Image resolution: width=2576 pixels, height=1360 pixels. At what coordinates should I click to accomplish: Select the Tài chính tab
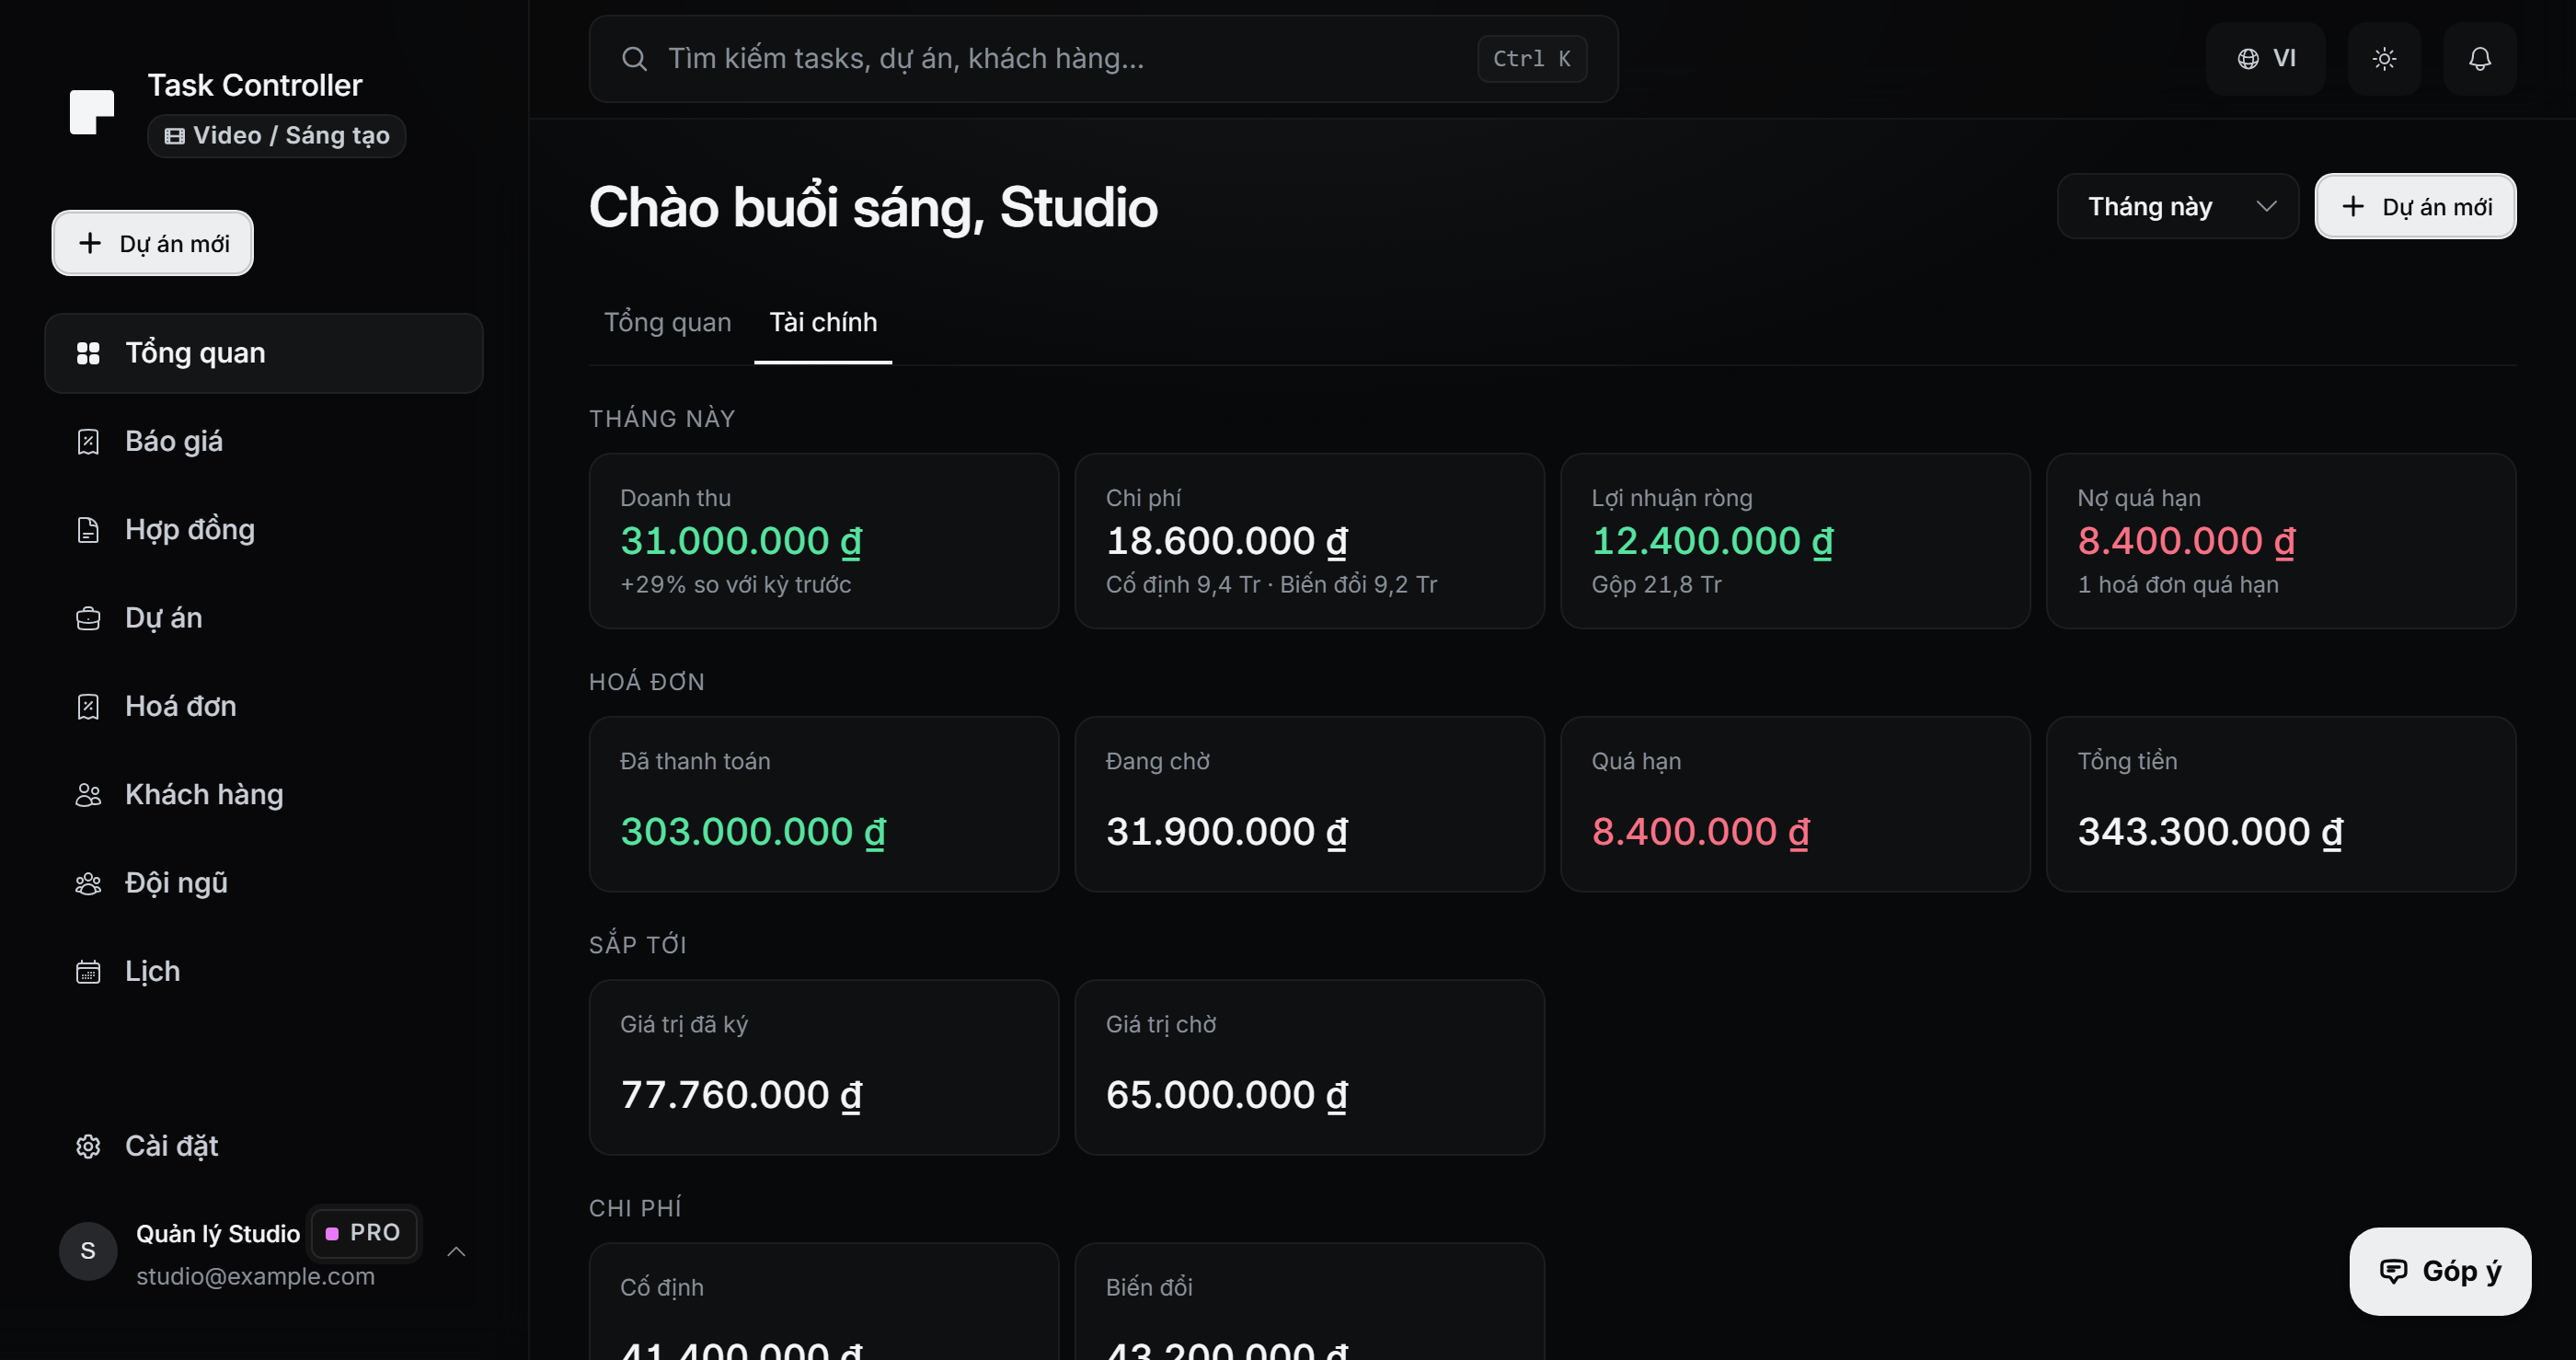pyautogui.click(x=823, y=322)
